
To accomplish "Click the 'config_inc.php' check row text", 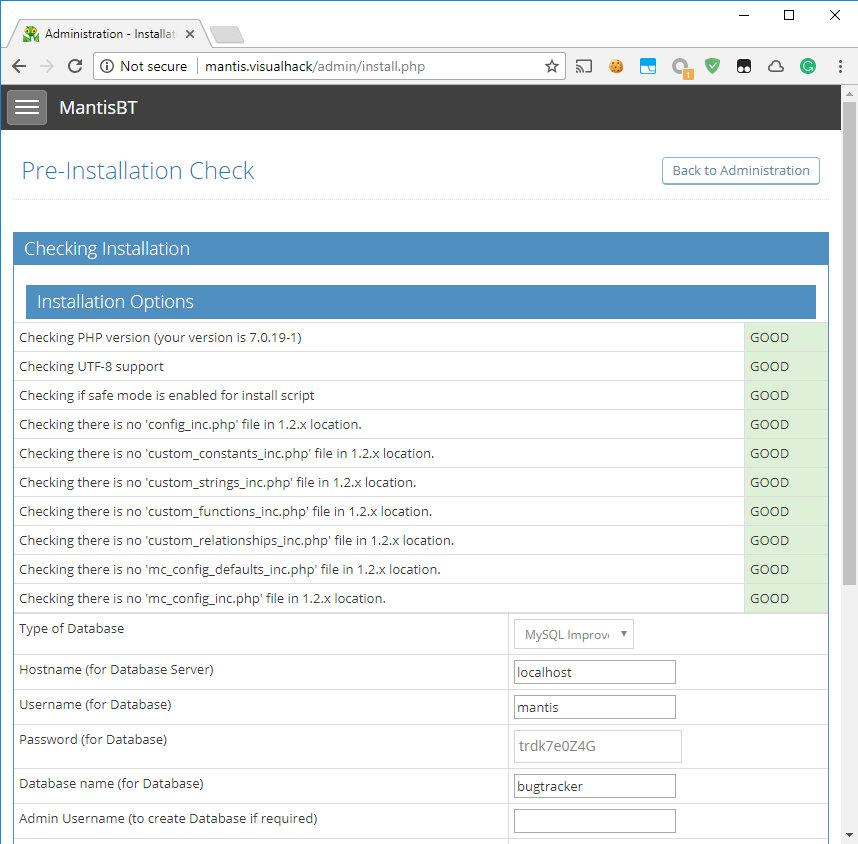I will click(190, 424).
